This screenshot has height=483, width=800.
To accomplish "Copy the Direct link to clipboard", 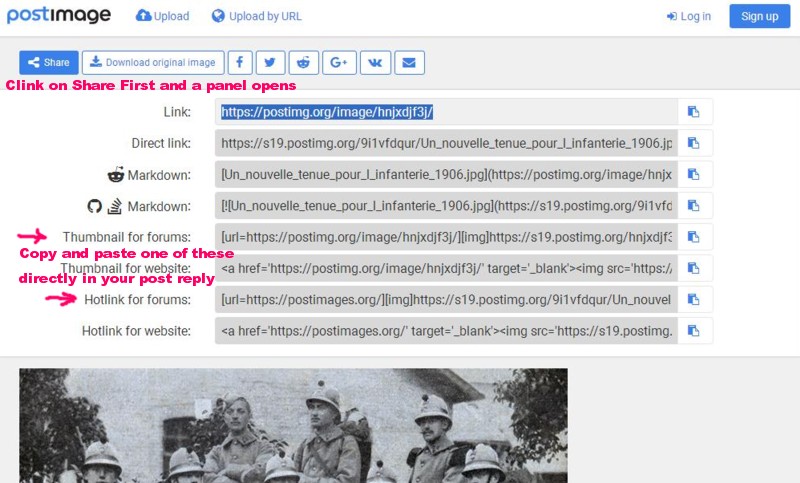I will click(x=694, y=143).
